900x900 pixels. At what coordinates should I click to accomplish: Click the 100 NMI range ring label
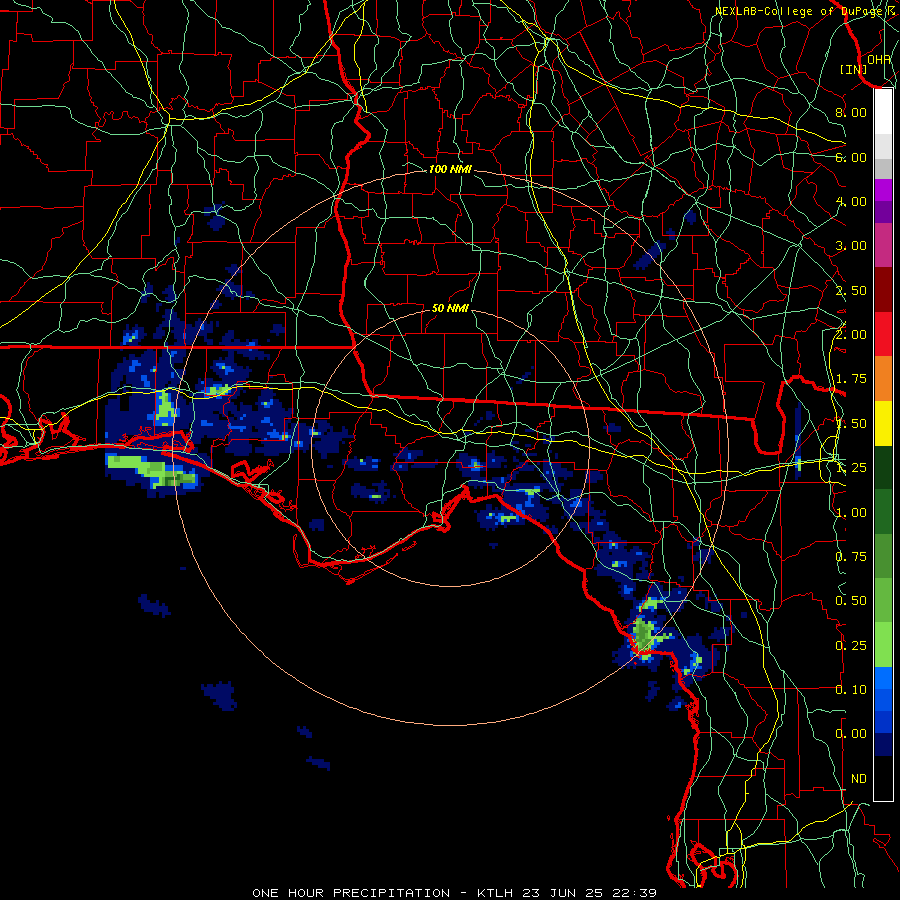pos(450,169)
